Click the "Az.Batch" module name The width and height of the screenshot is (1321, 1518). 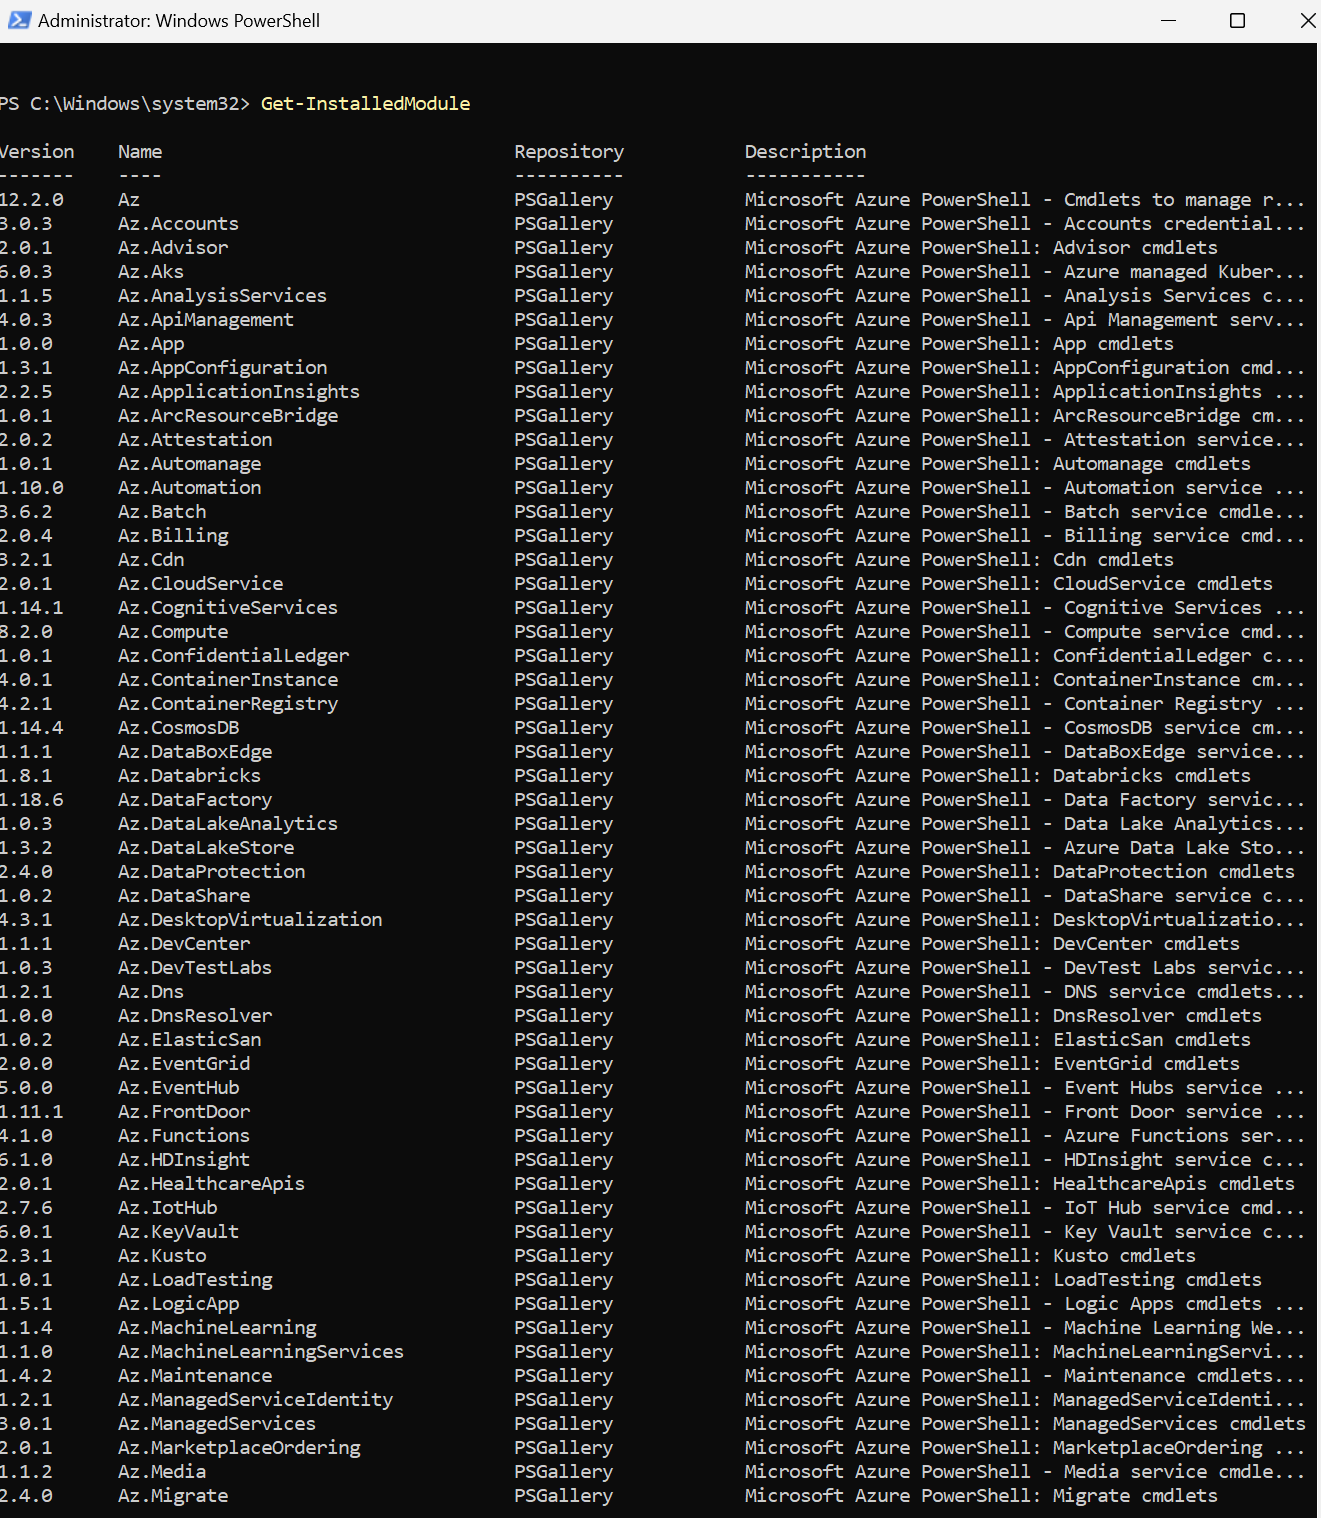tap(162, 512)
